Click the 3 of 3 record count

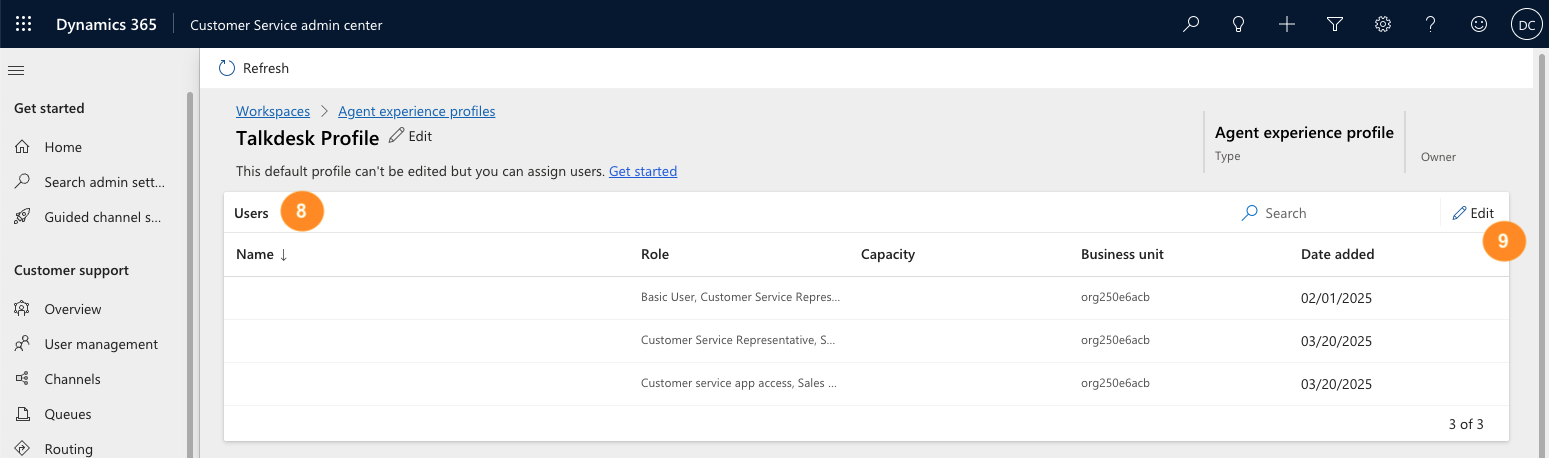(1466, 424)
